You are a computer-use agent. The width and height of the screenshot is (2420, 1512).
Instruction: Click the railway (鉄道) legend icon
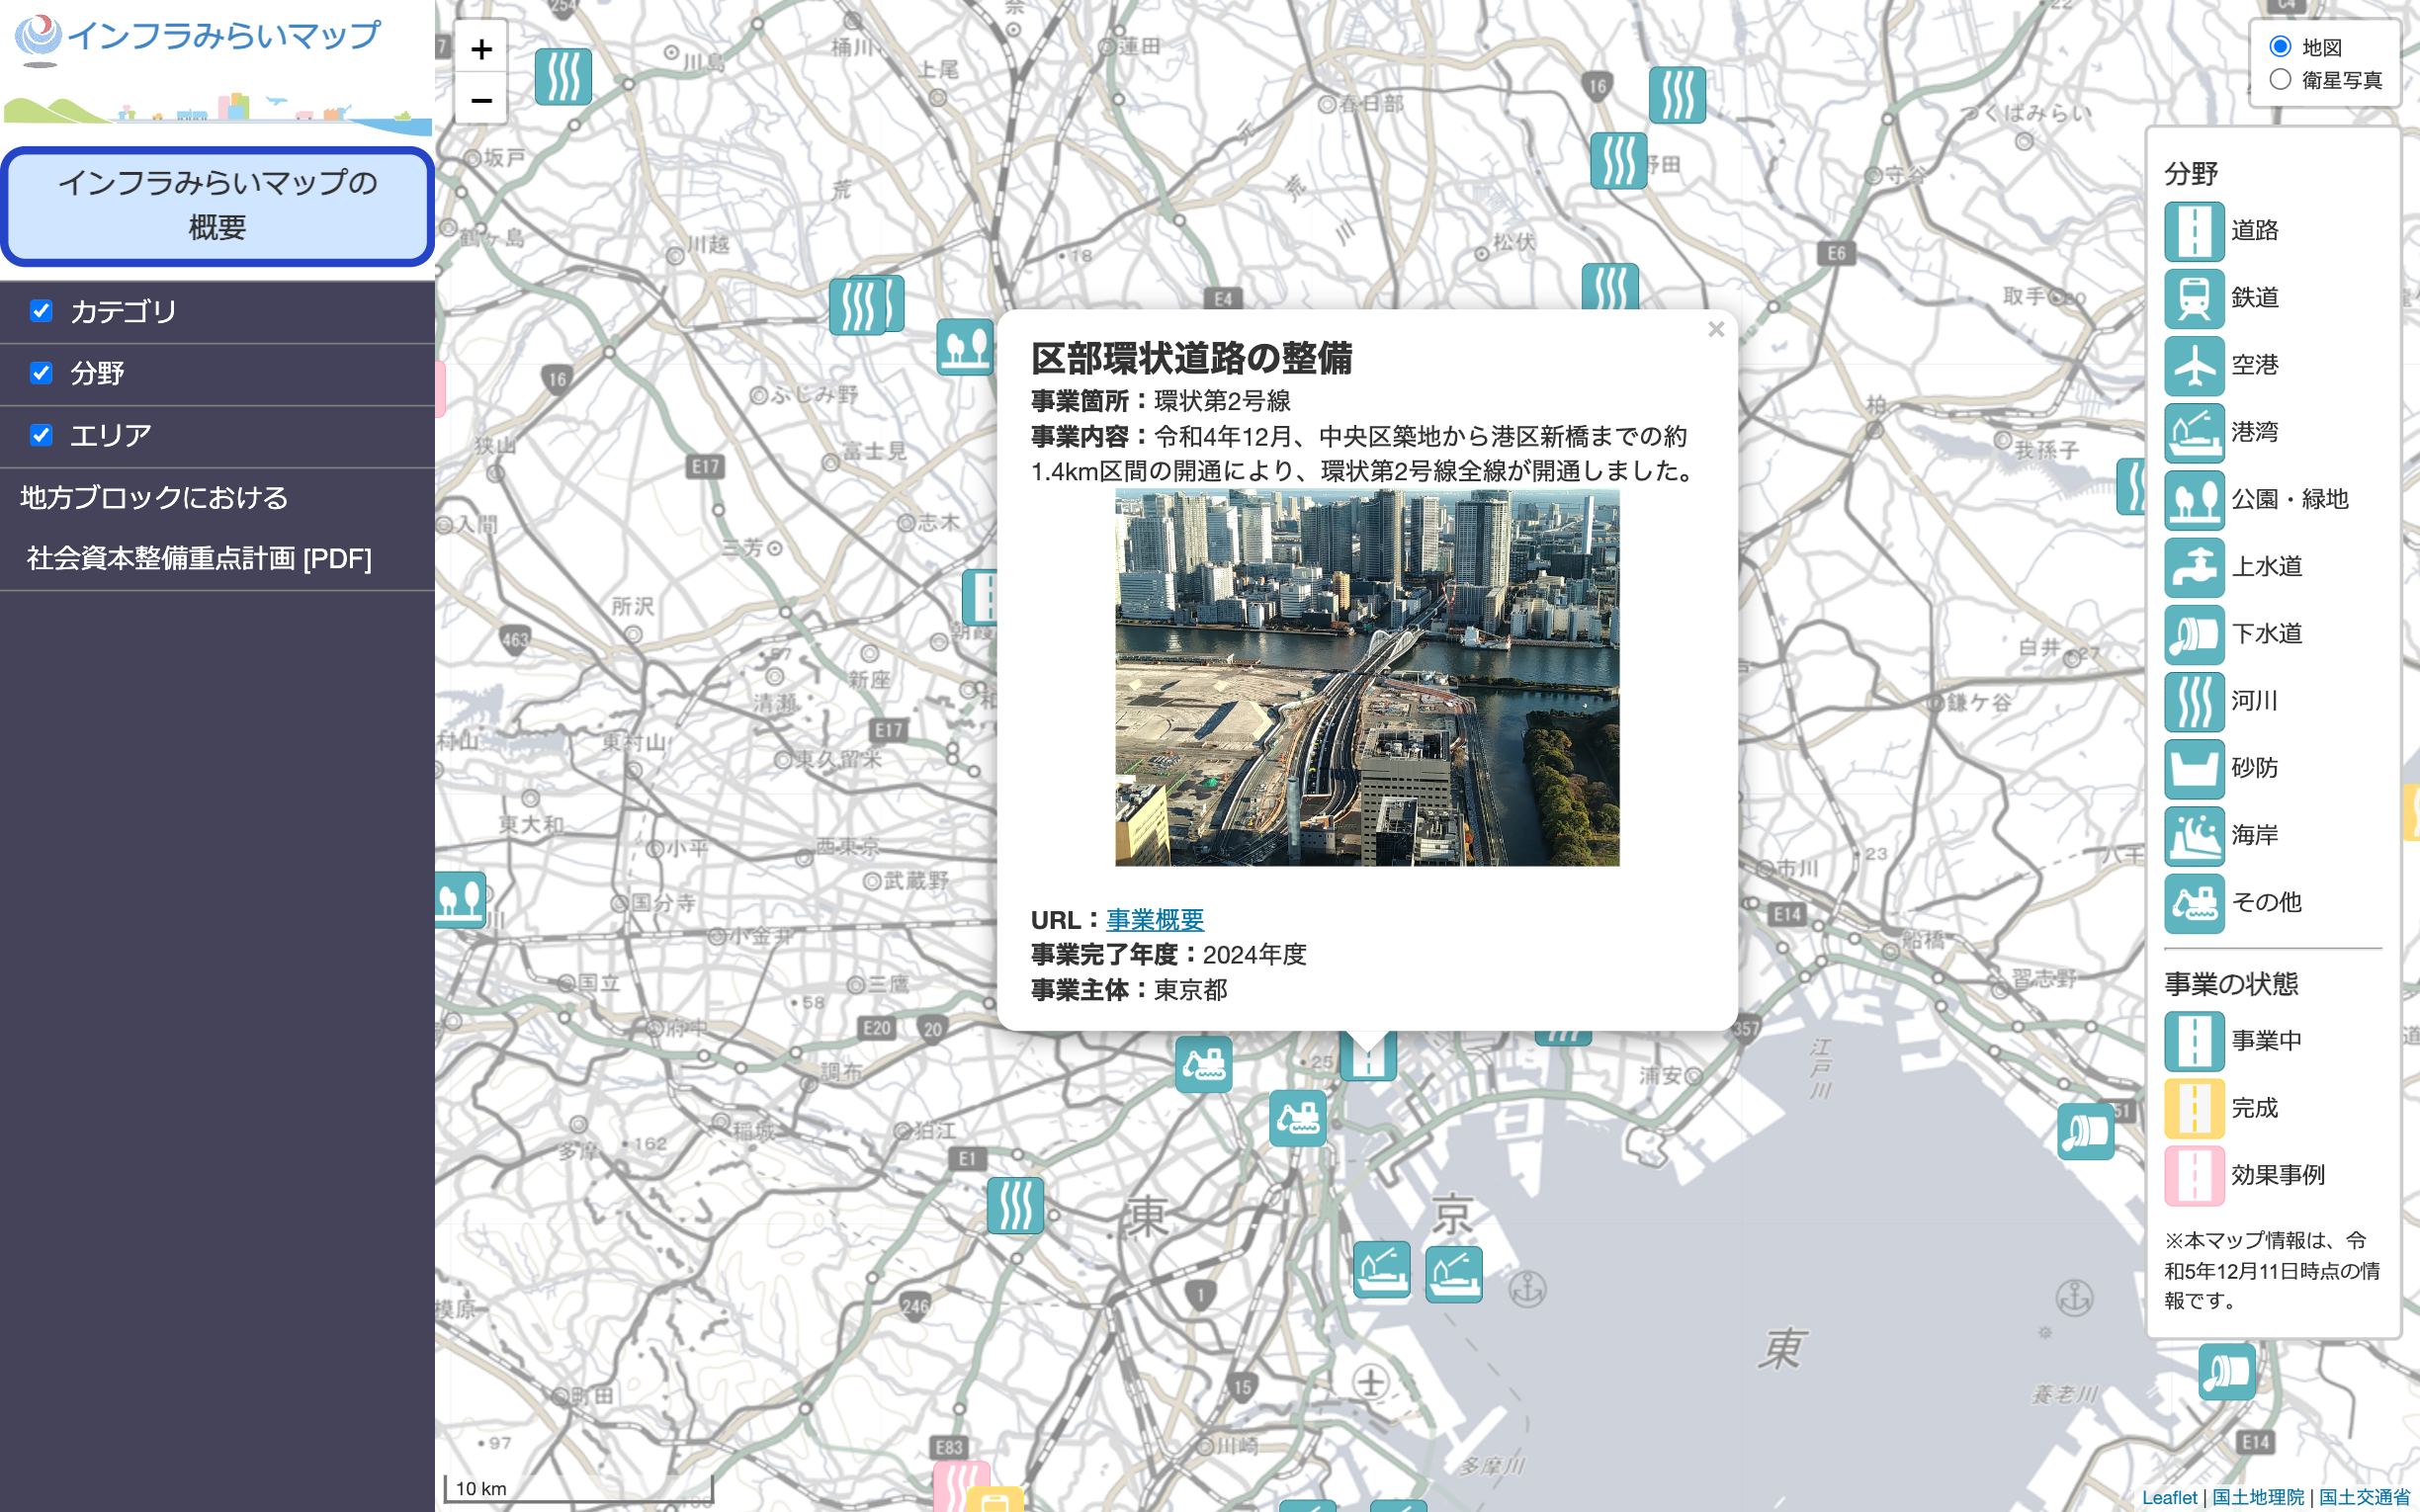pyautogui.click(x=2193, y=298)
